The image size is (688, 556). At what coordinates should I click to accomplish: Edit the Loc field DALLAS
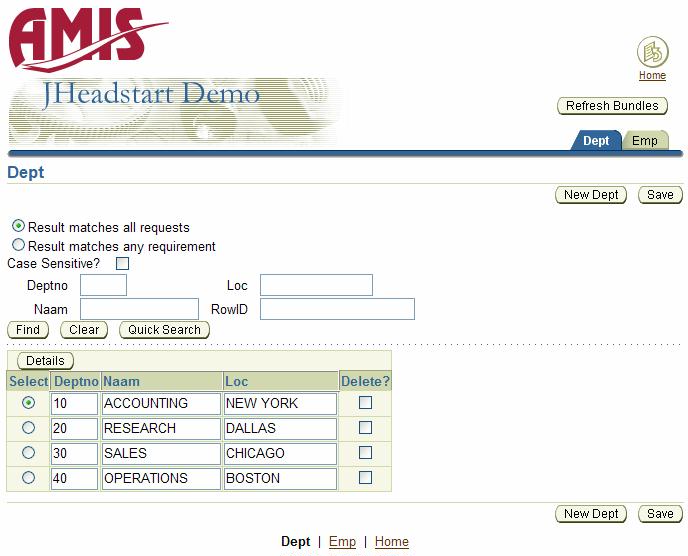coord(280,429)
